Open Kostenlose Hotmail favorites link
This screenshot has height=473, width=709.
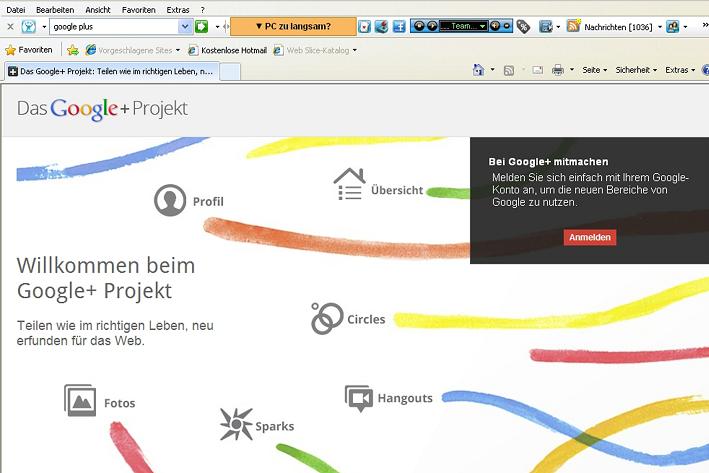click(x=227, y=50)
